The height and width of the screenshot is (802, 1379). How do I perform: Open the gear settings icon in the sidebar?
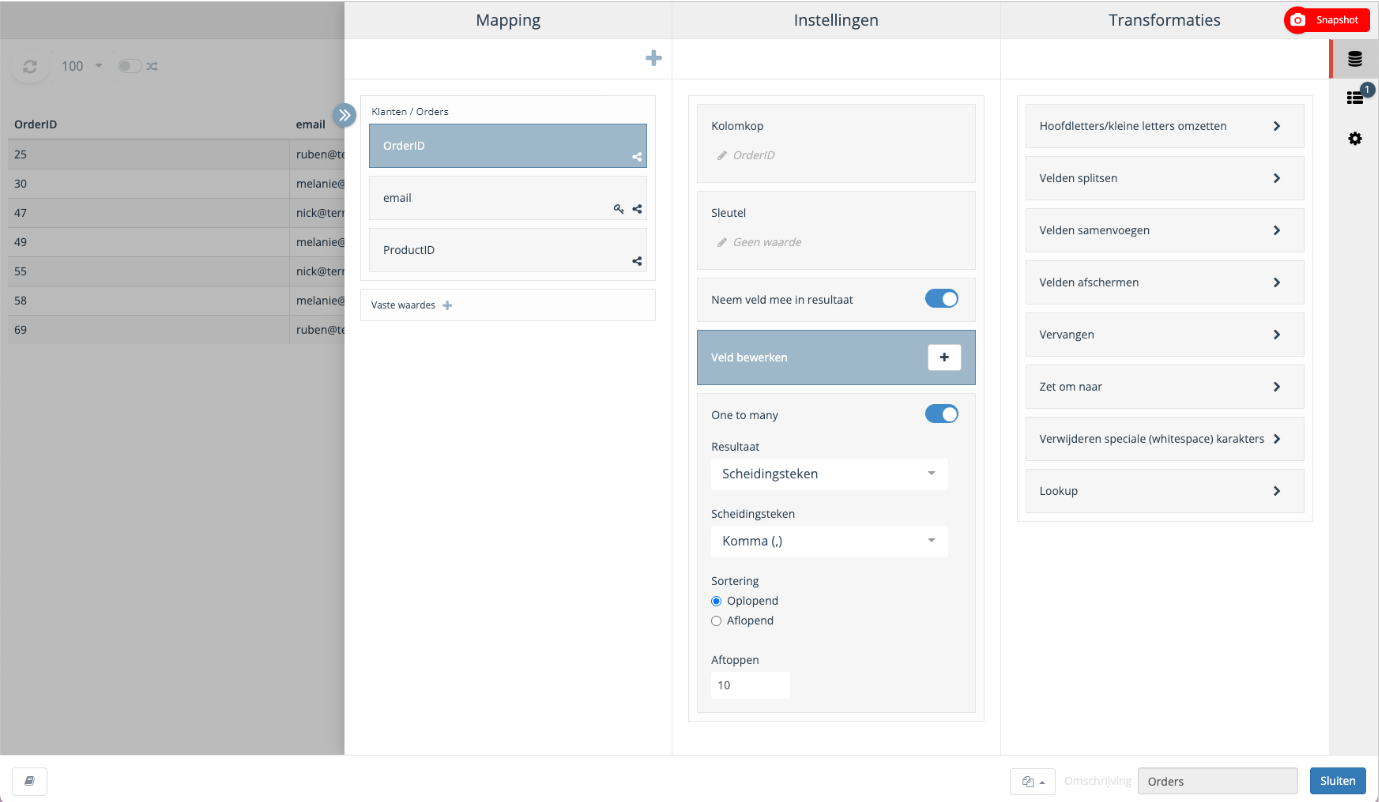point(1355,138)
